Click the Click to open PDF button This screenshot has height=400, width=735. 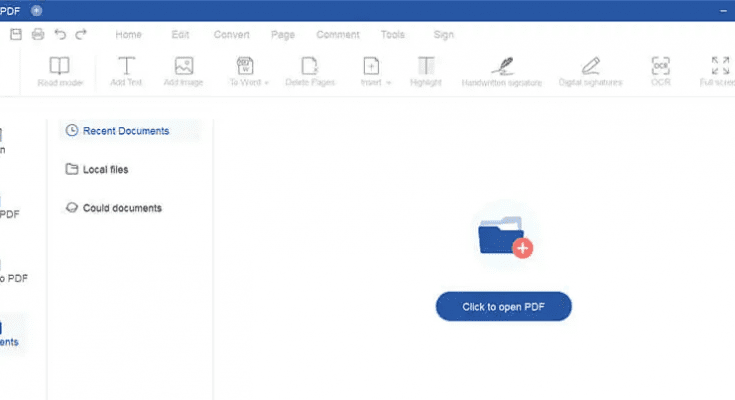tap(503, 307)
